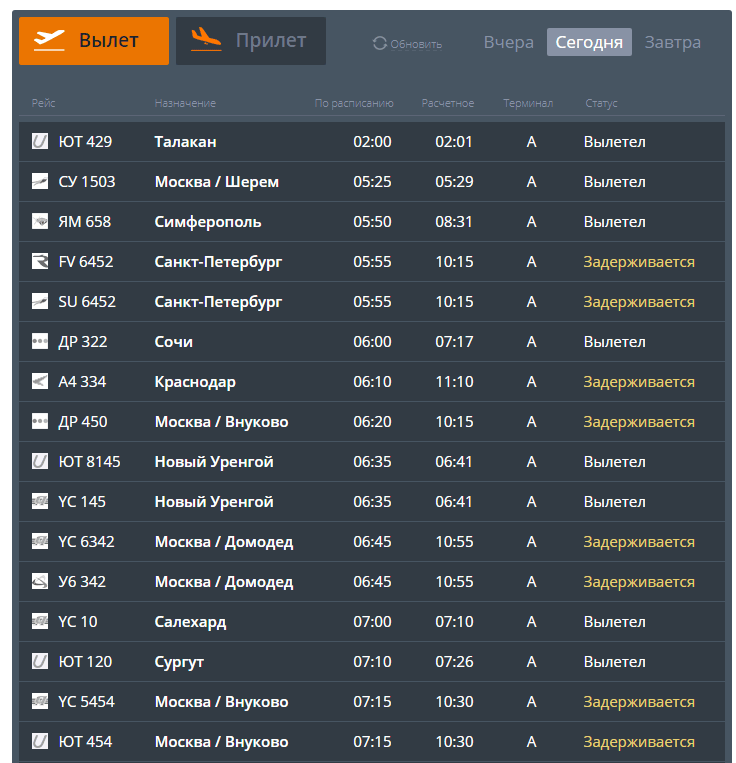
Task: Click the airline logo beside YC 6342
Action: click(x=40, y=542)
